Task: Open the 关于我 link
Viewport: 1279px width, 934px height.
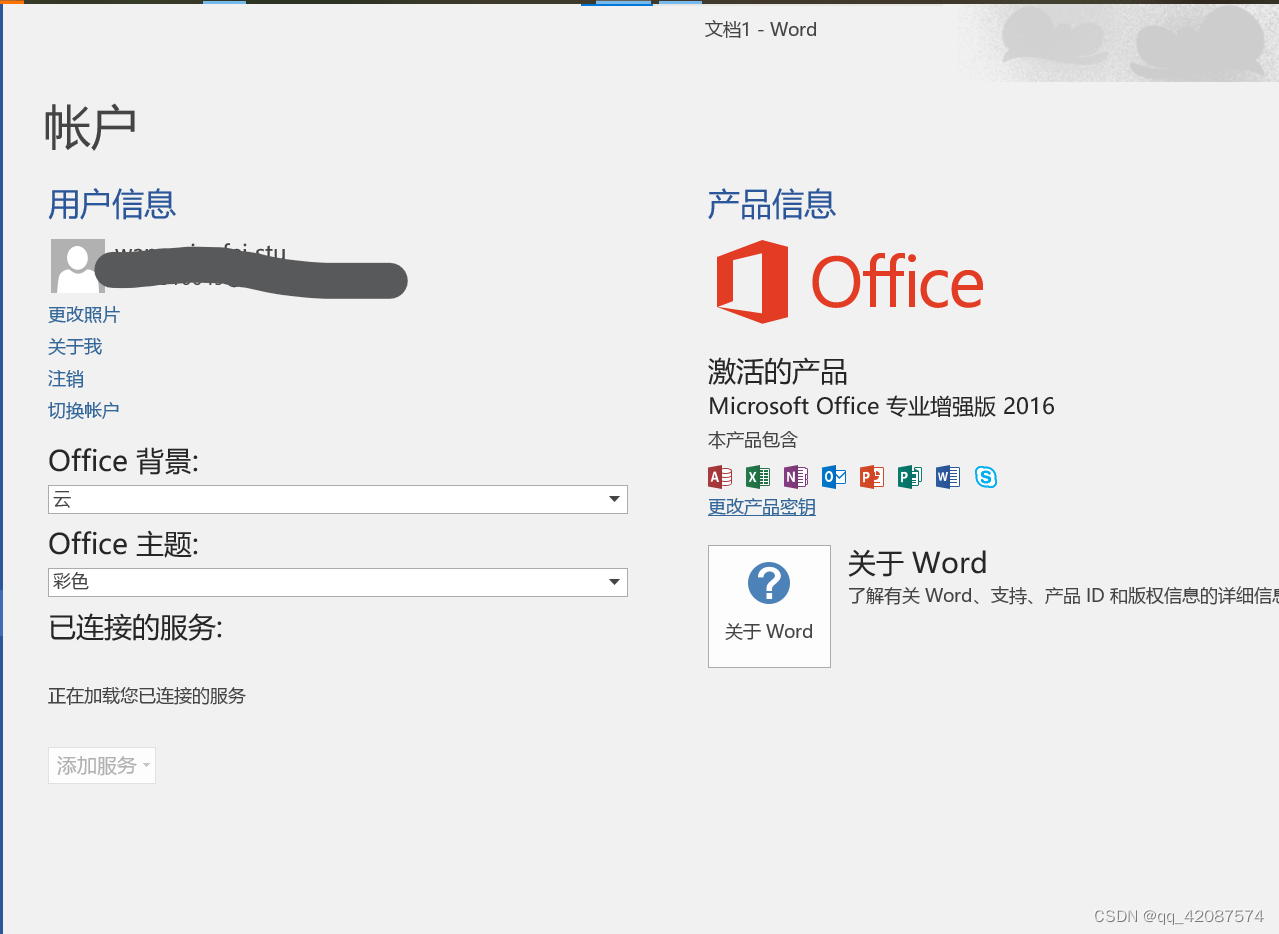Action: (75, 347)
